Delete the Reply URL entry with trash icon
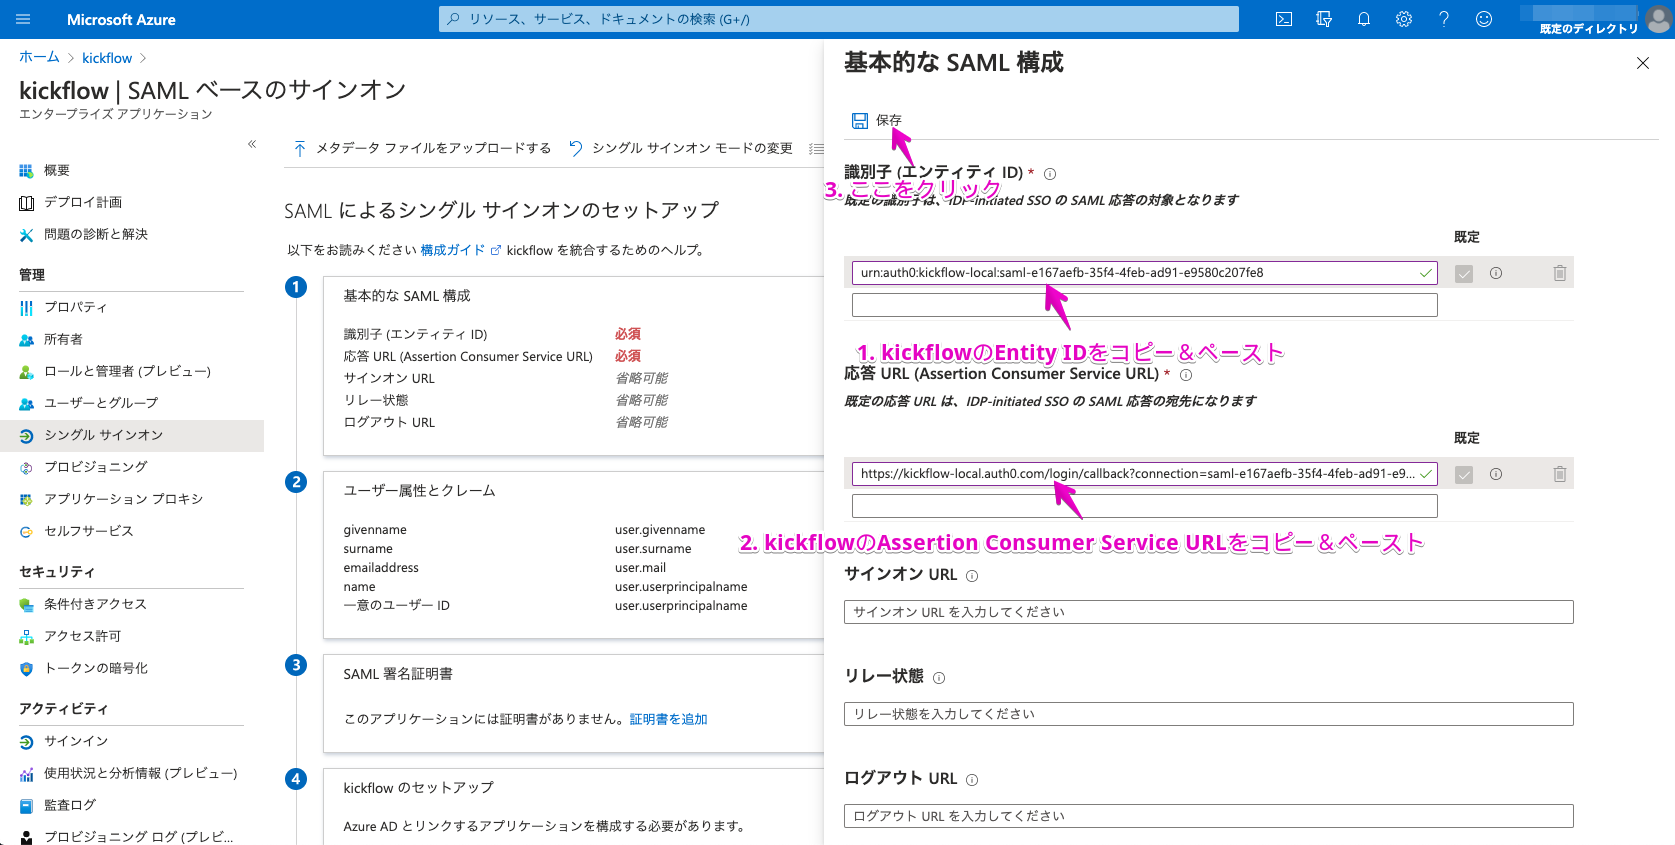 [1560, 474]
